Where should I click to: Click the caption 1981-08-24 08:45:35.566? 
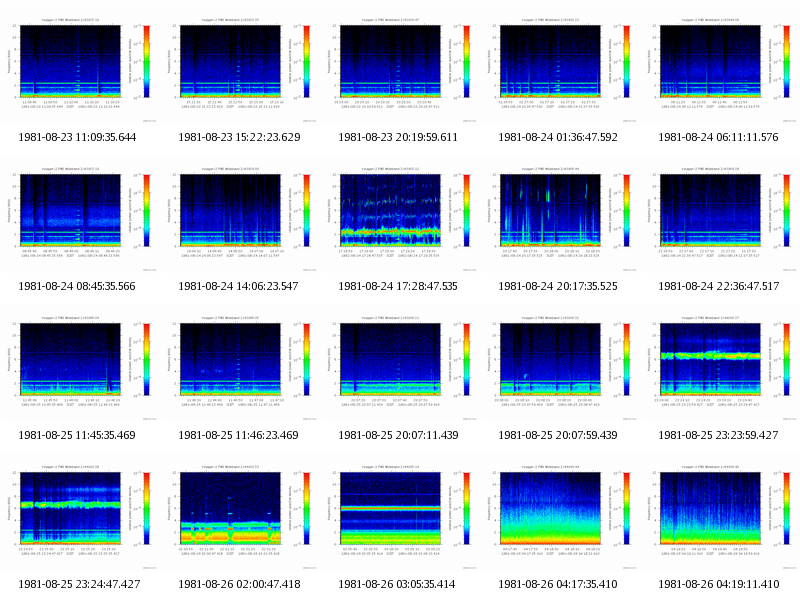tap(77, 286)
